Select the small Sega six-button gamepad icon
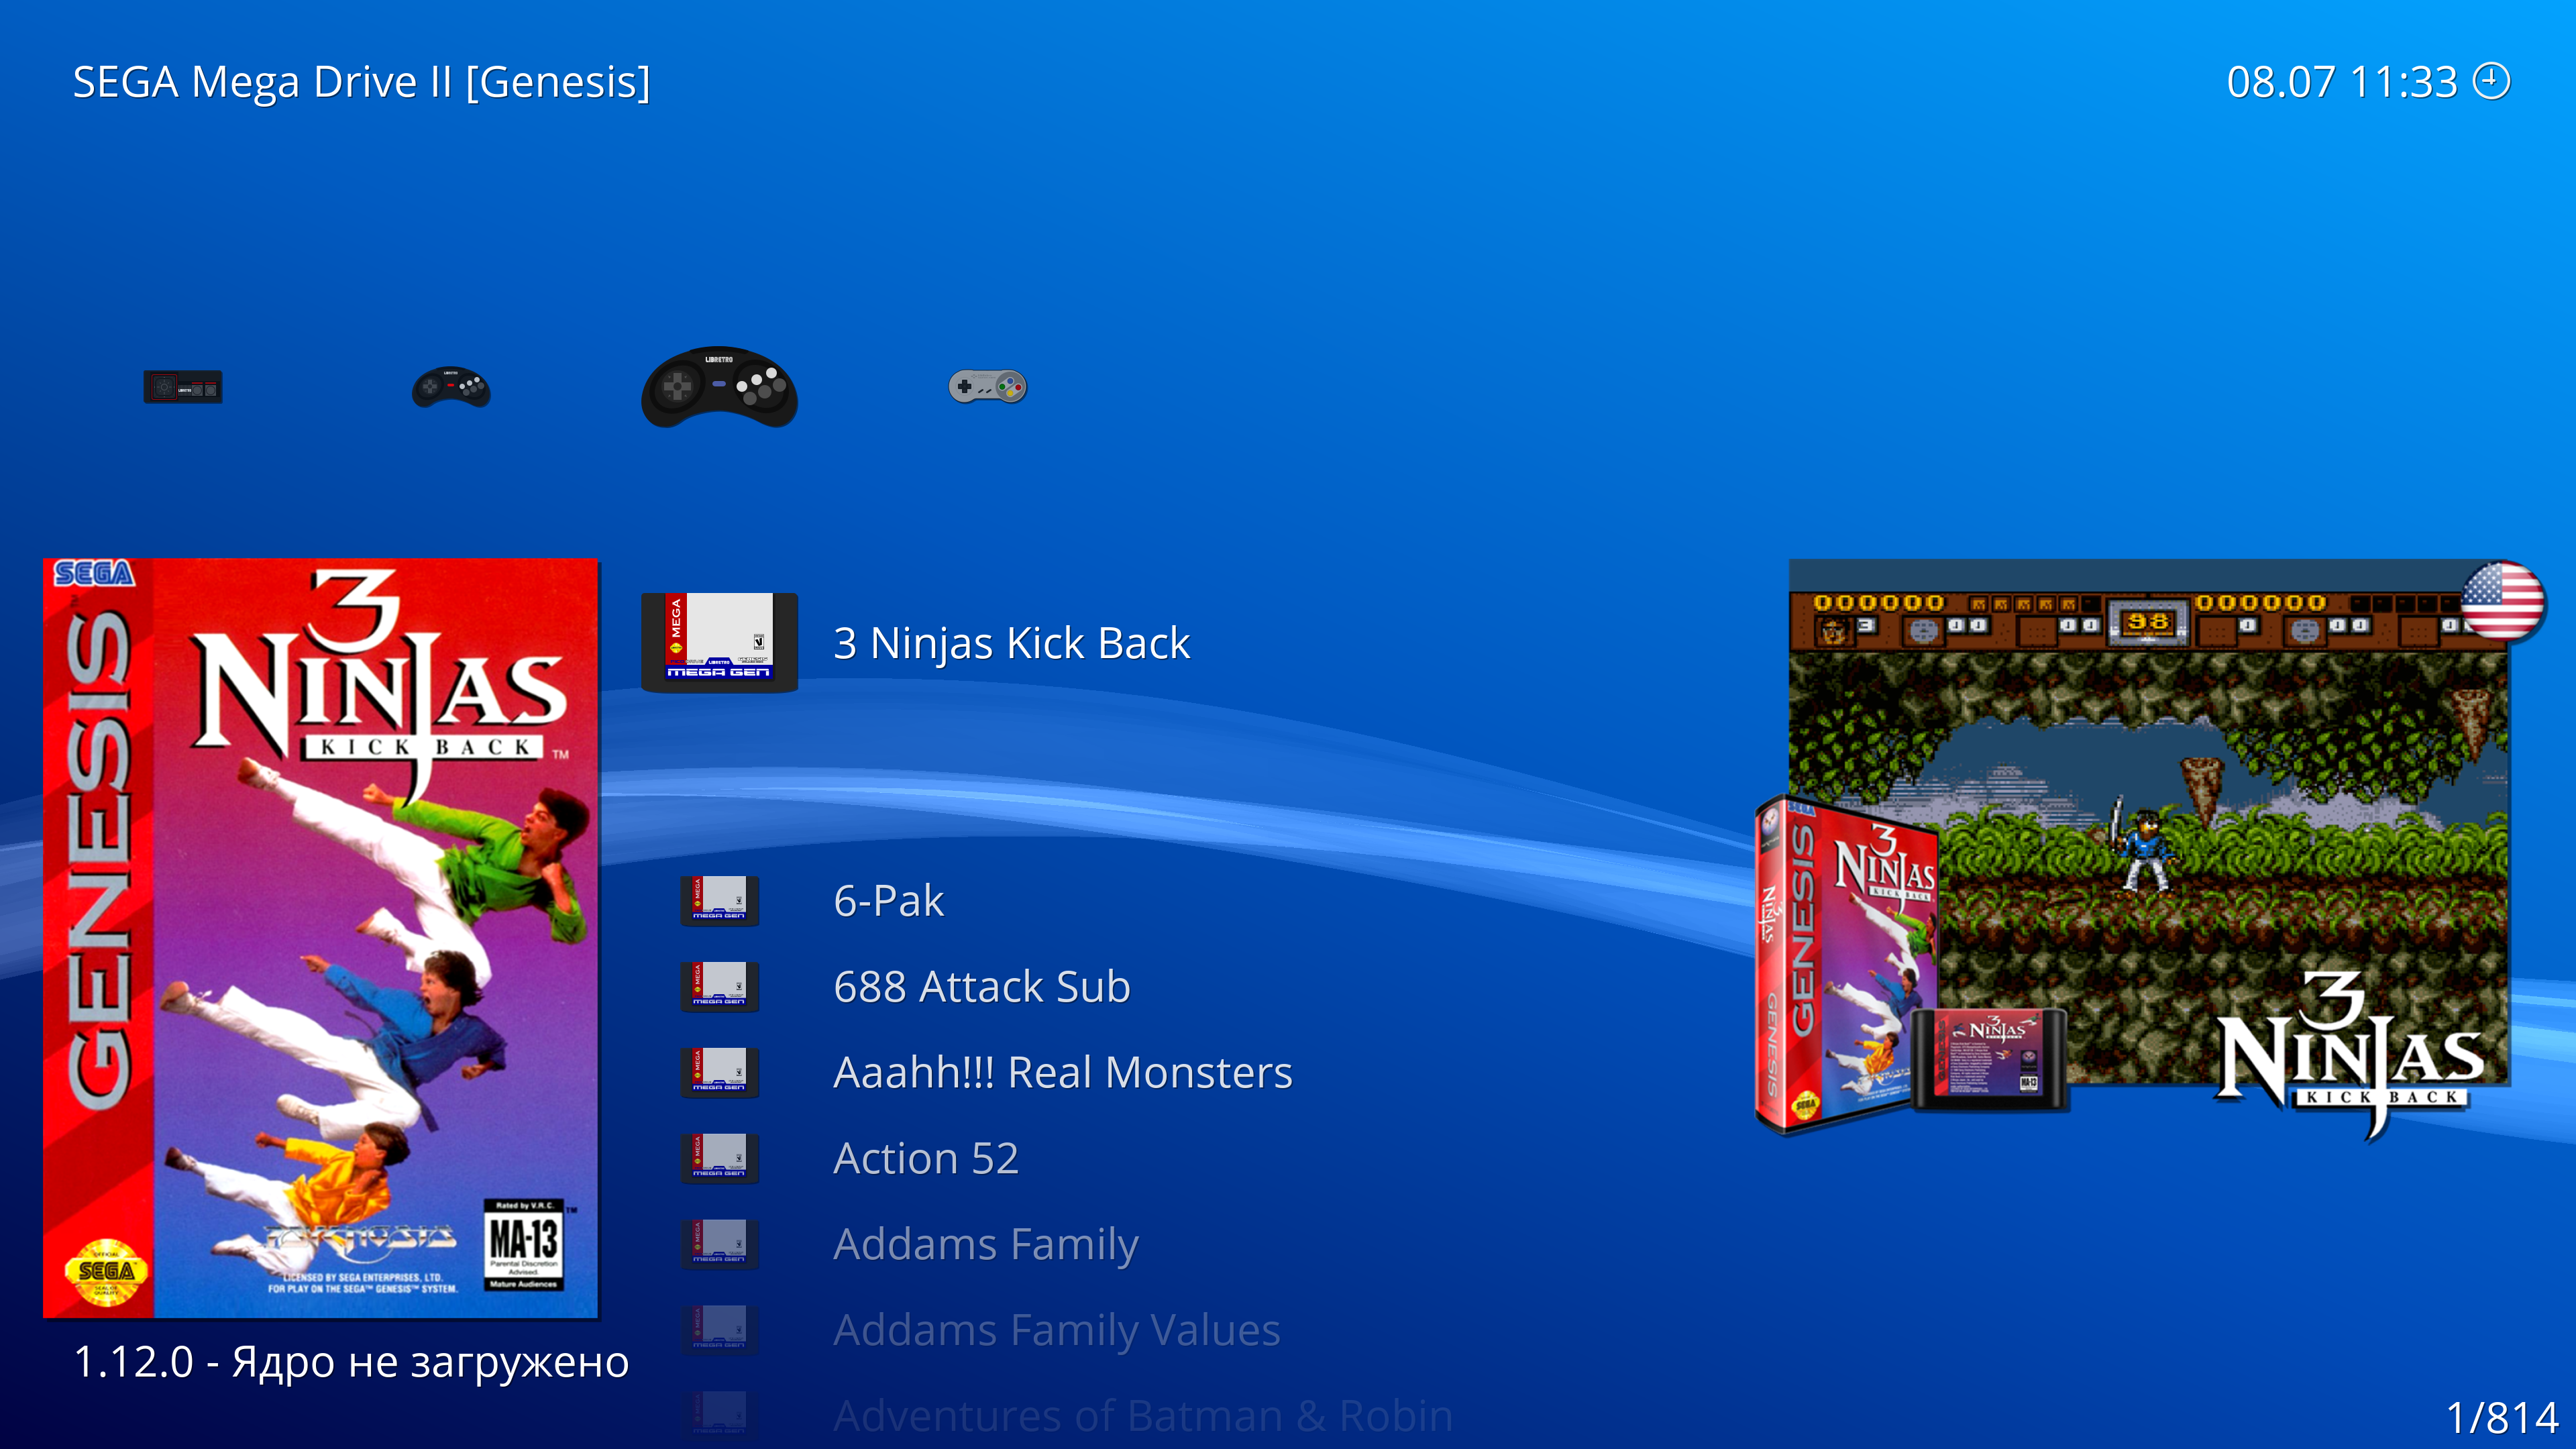 tap(451, 387)
